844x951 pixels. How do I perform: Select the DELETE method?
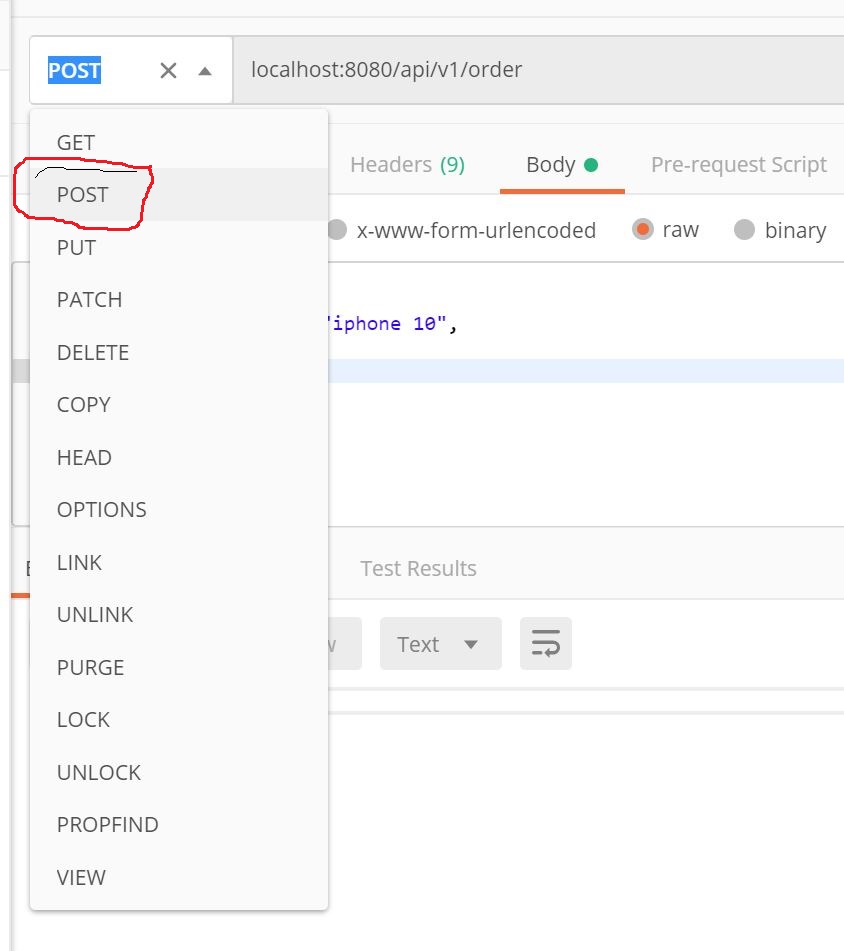92,352
